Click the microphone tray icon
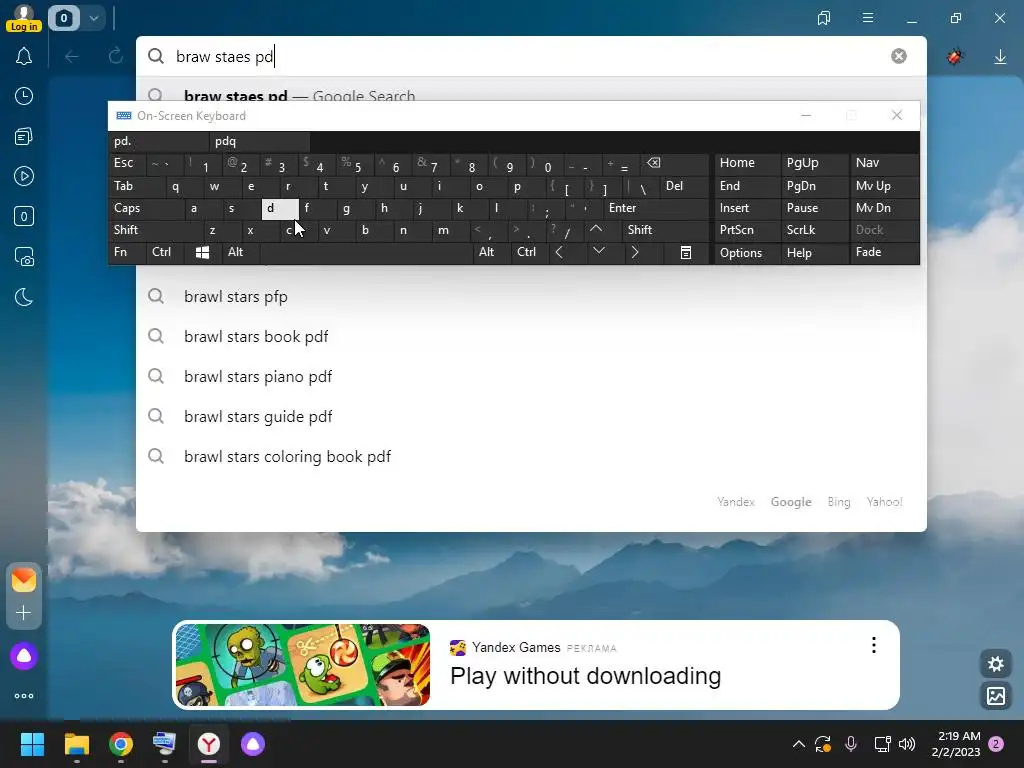 pos(851,744)
